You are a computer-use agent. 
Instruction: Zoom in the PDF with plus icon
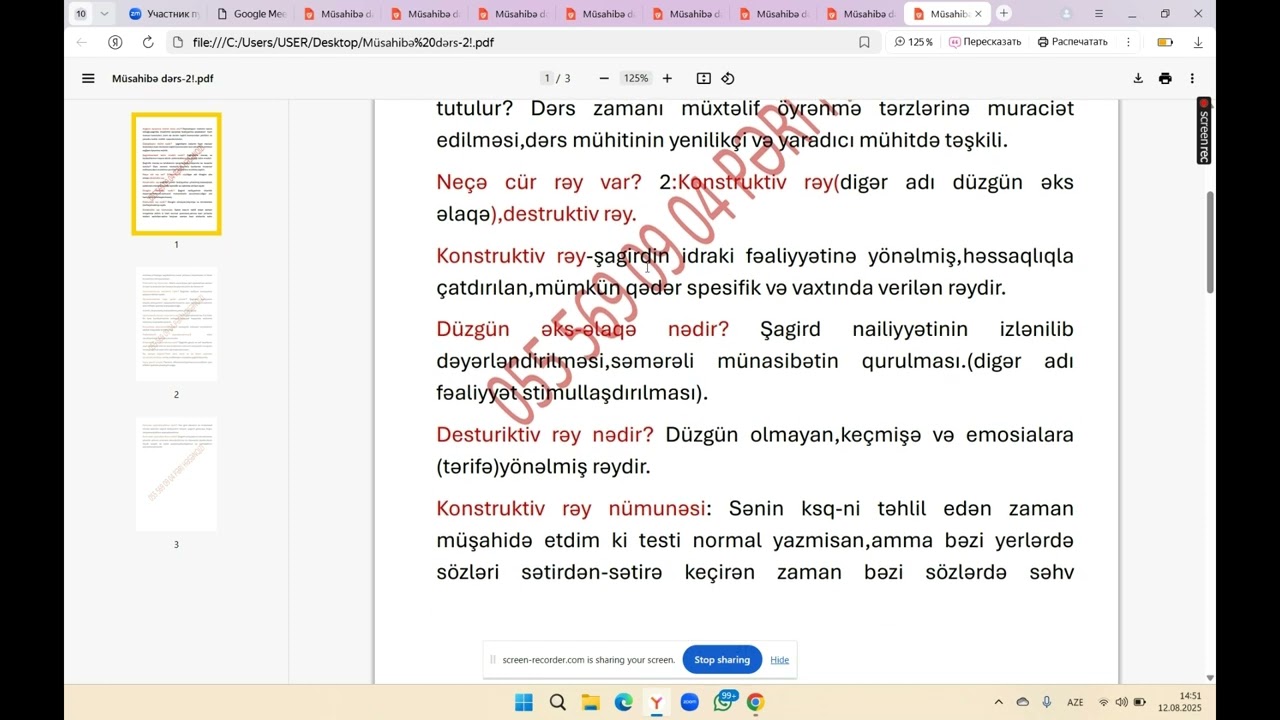tap(667, 78)
